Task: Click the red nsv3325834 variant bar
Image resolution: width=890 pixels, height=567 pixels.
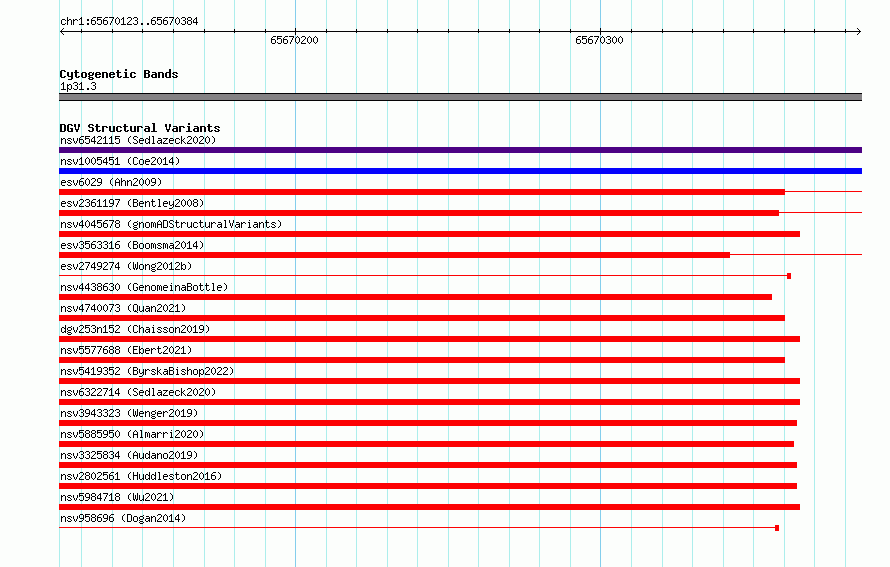Action: point(428,465)
